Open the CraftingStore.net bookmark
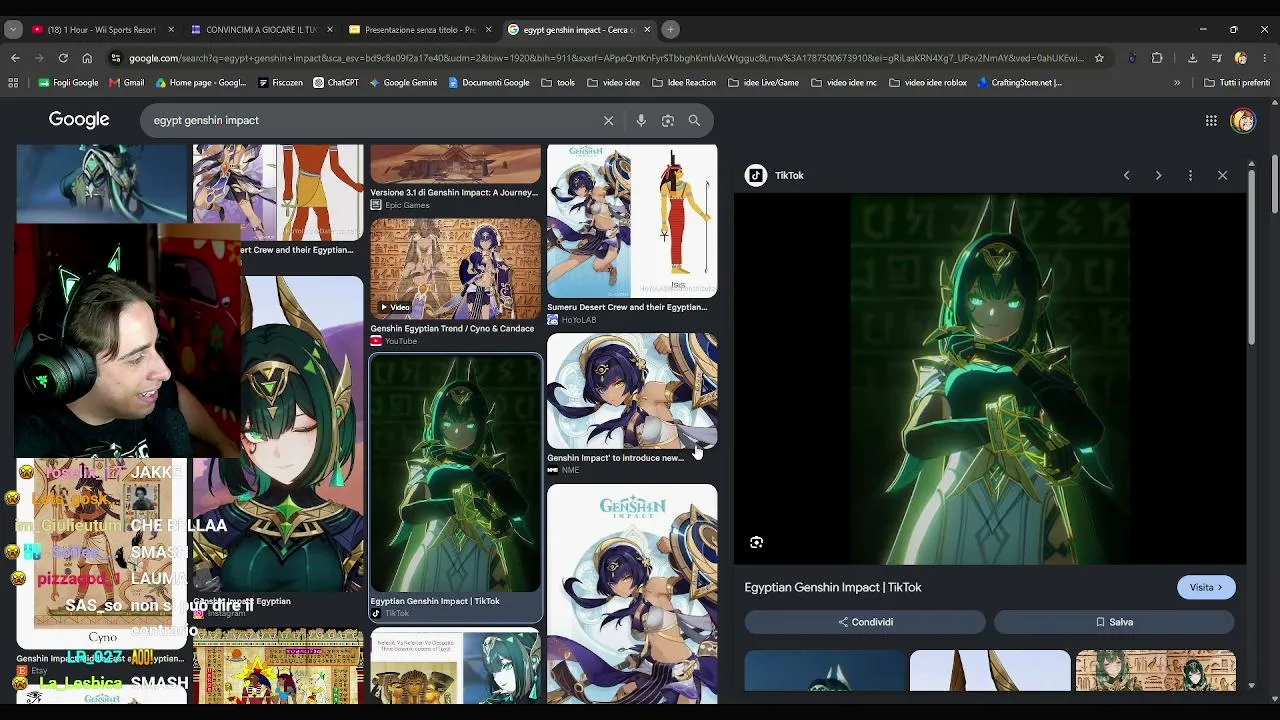The width and height of the screenshot is (1280, 720). point(1020,83)
